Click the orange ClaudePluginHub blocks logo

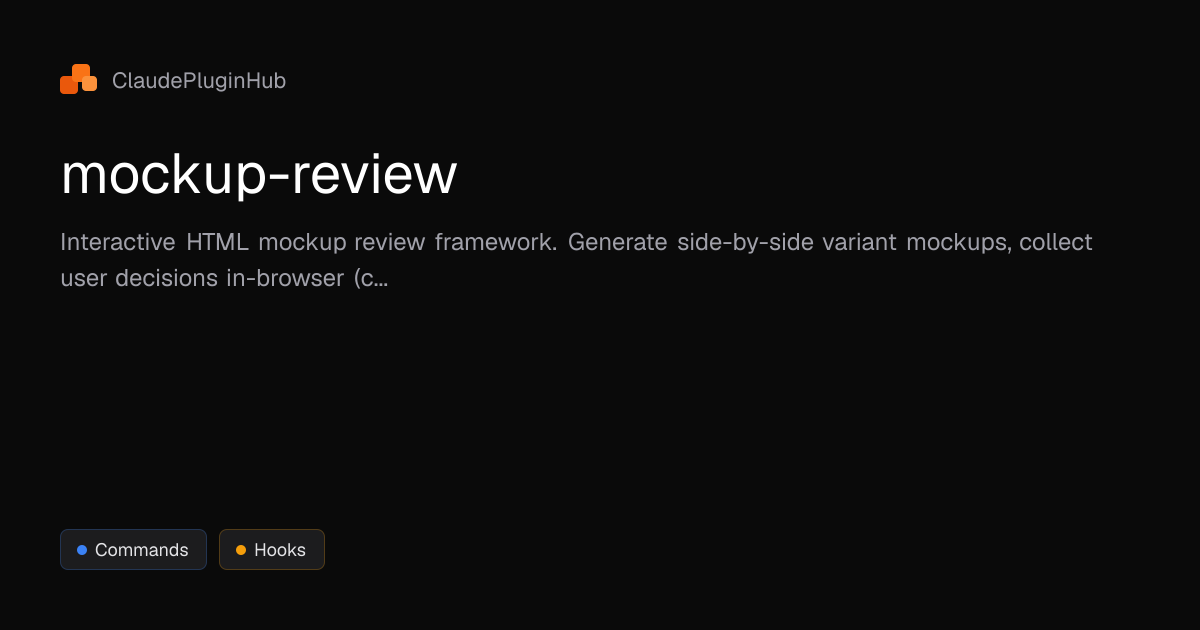(x=78, y=79)
